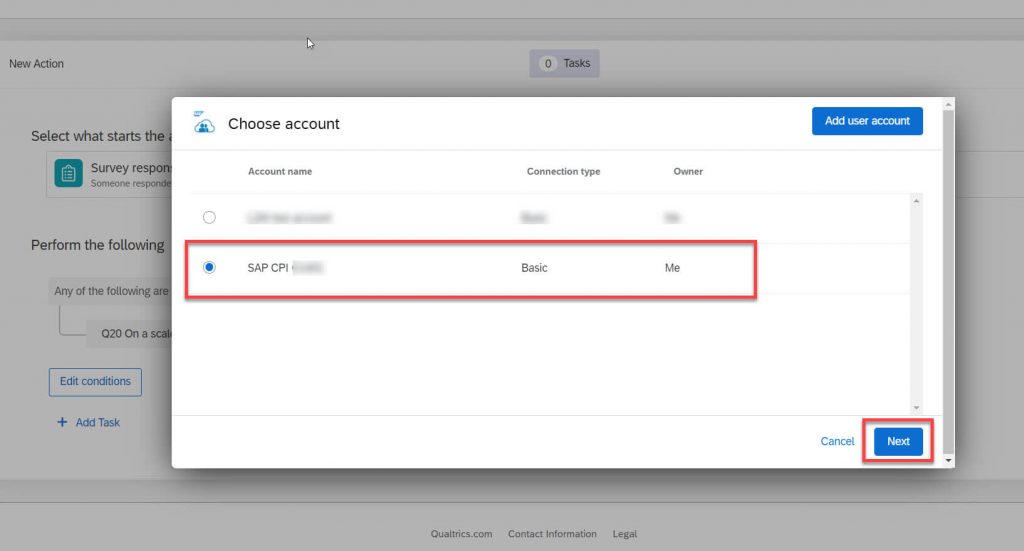The width and height of the screenshot is (1024, 551).
Task: Click the Any of the following condition header
Action: point(110,291)
